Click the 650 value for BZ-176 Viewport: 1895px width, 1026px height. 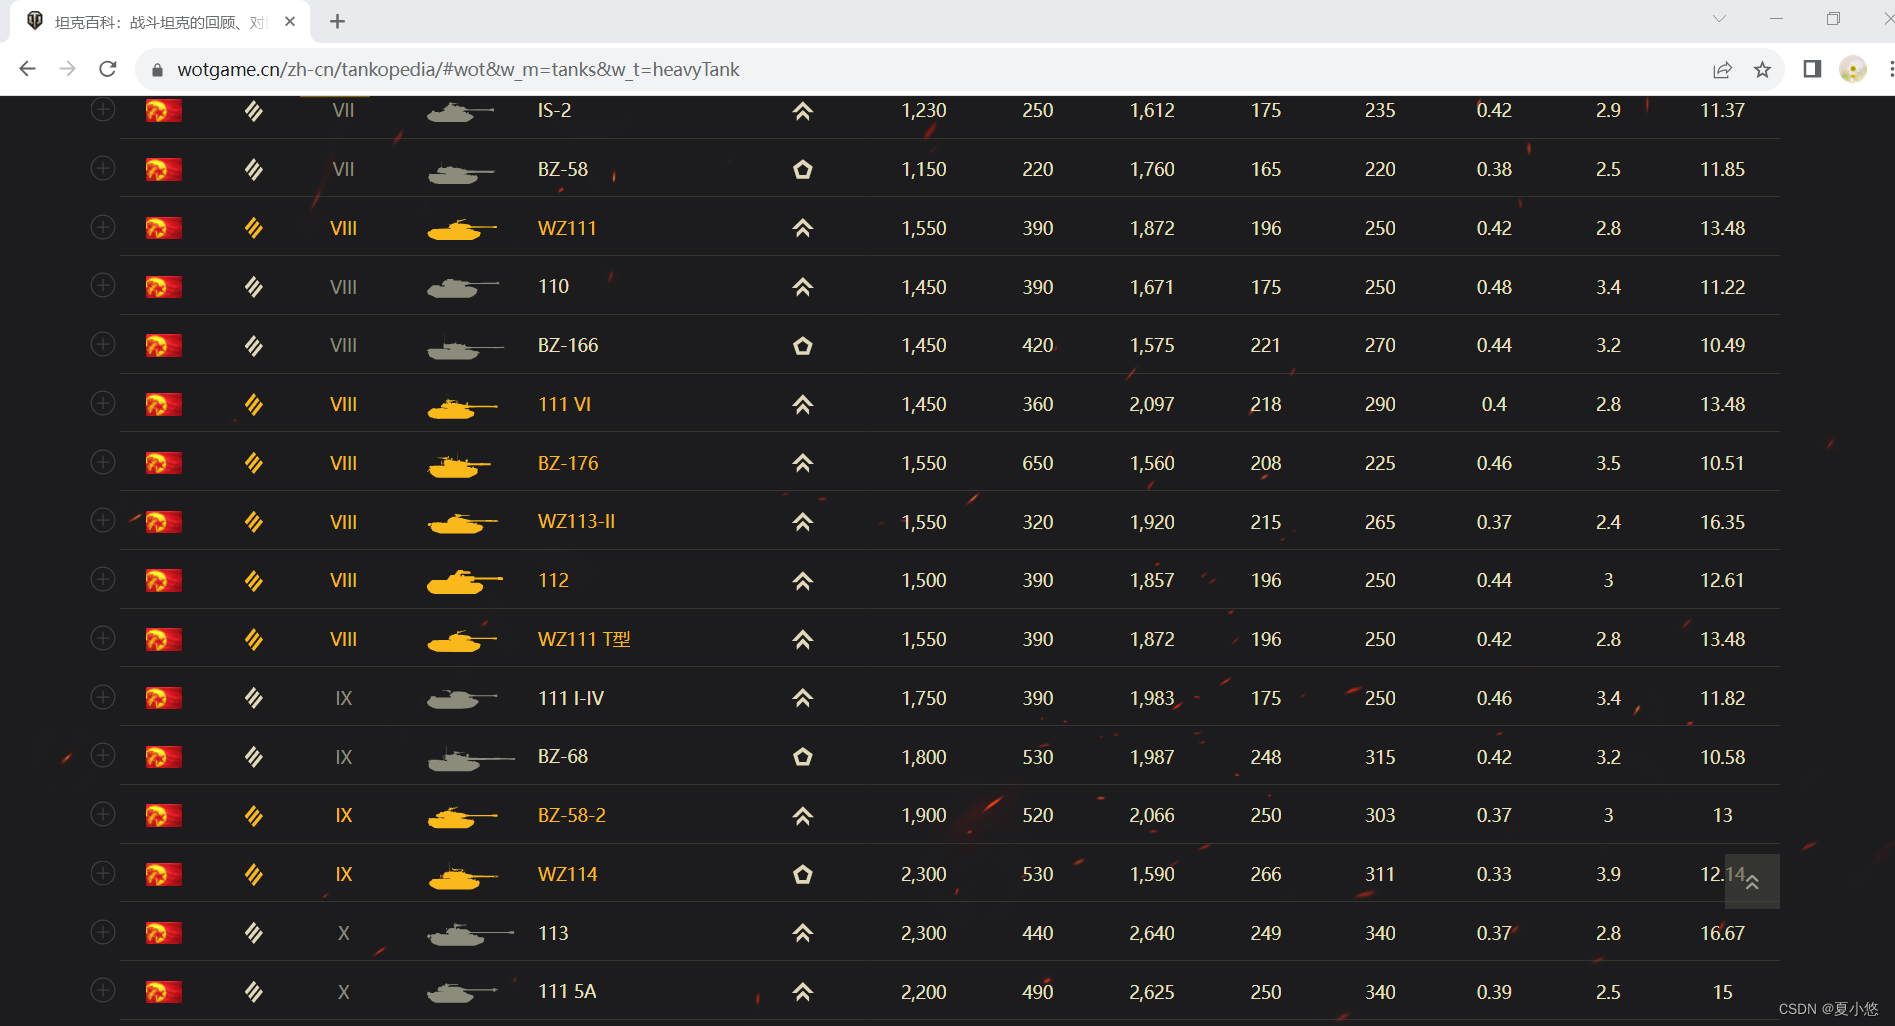tap(1038, 463)
